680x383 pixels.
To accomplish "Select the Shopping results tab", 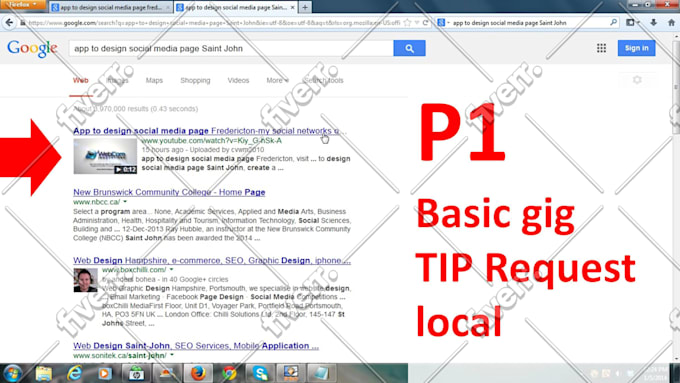I will (x=195, y=80).
